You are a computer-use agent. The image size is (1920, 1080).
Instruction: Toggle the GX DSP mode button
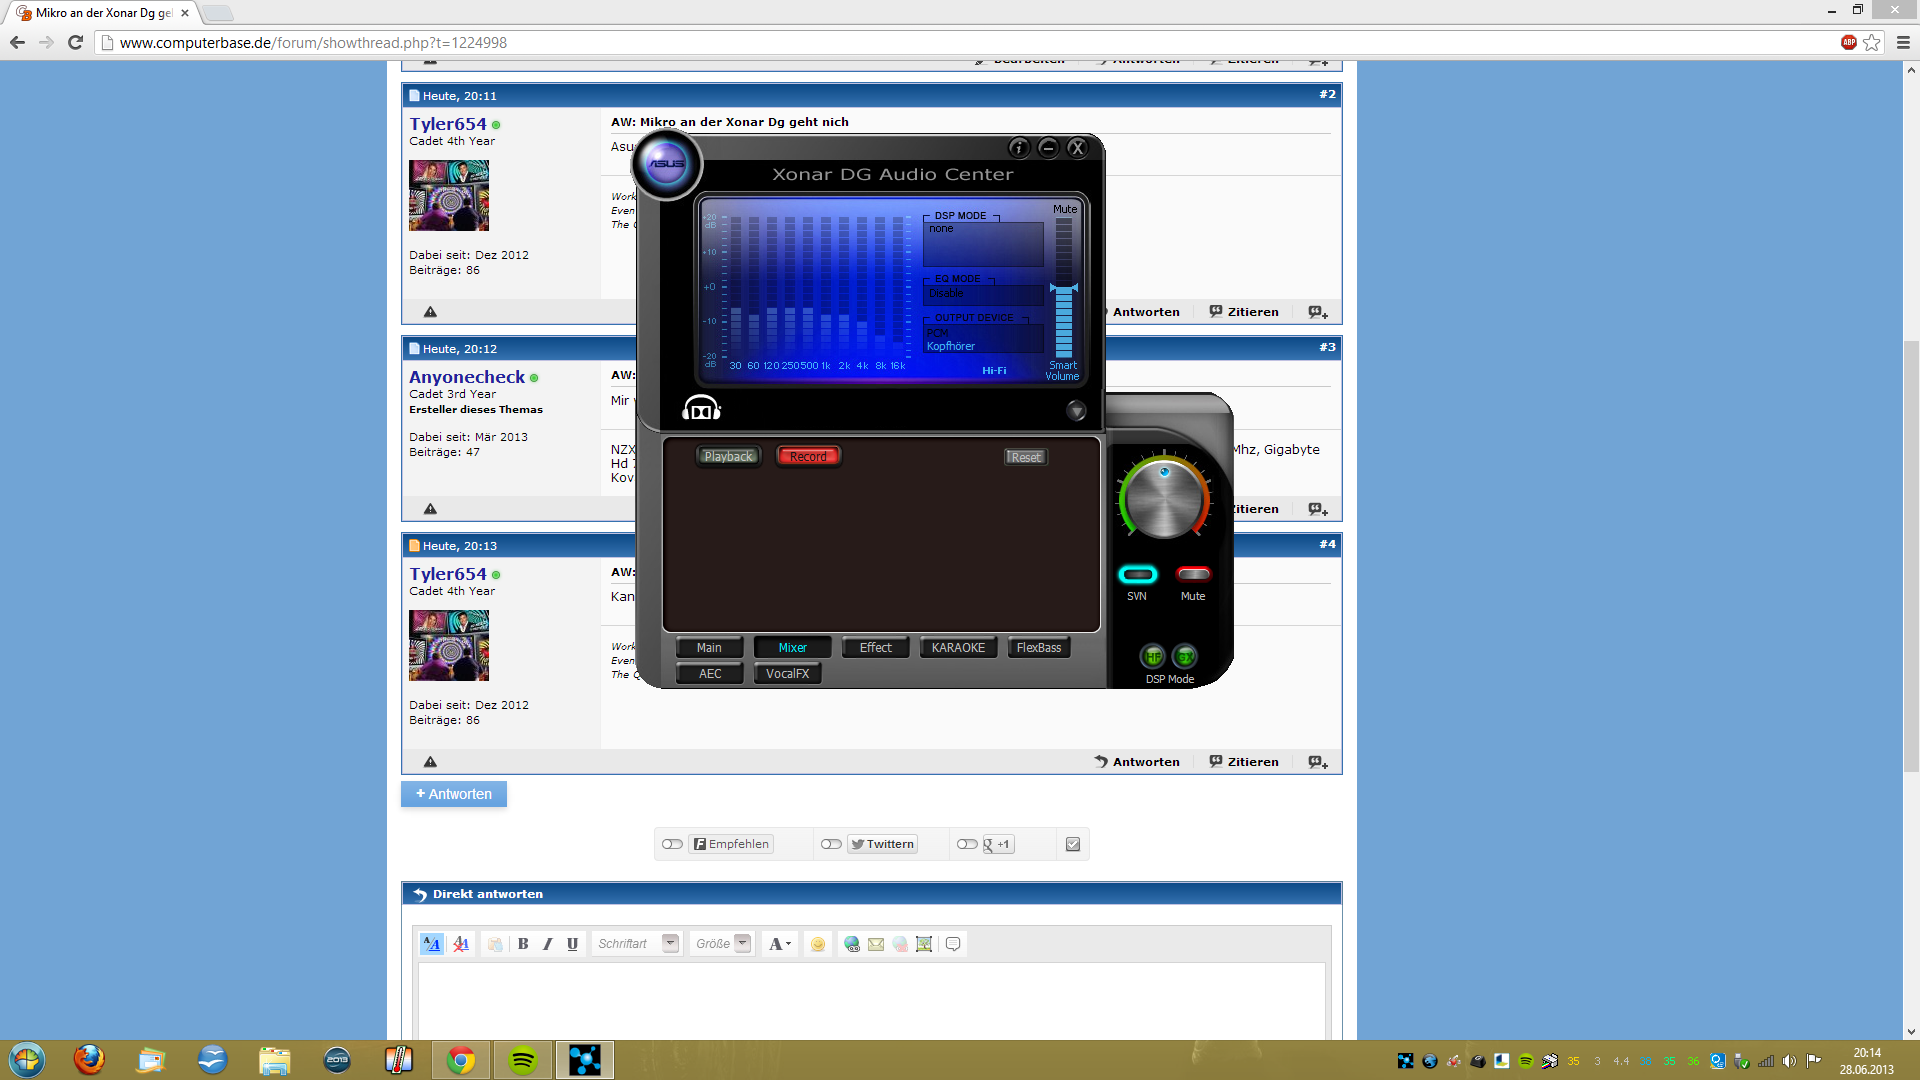pos(1185,657)
